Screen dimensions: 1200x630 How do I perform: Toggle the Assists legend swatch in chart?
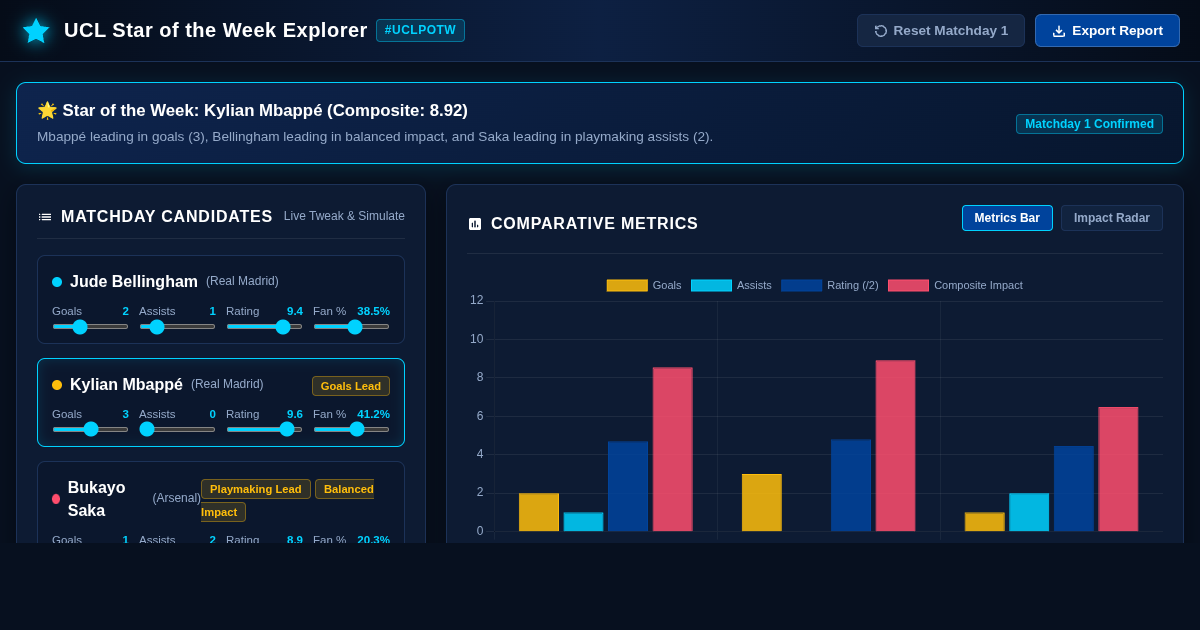tap(711, 285)
